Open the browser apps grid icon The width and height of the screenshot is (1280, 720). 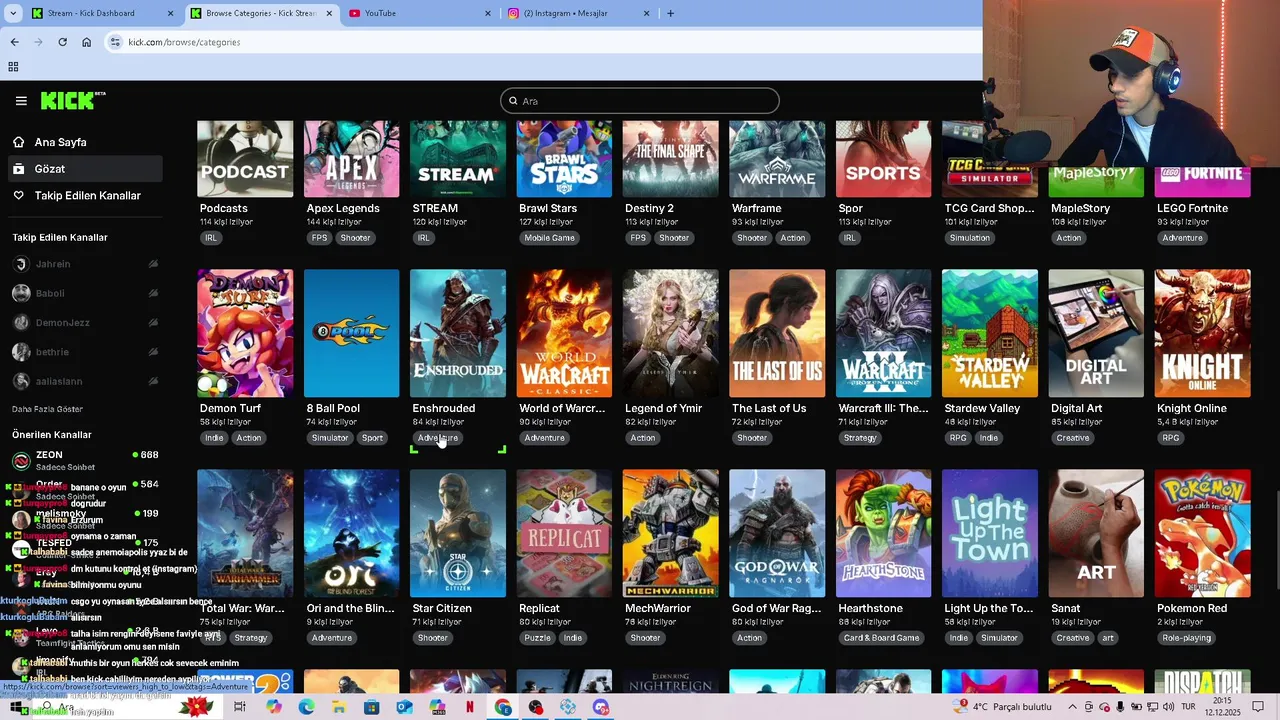click(13, 67)
